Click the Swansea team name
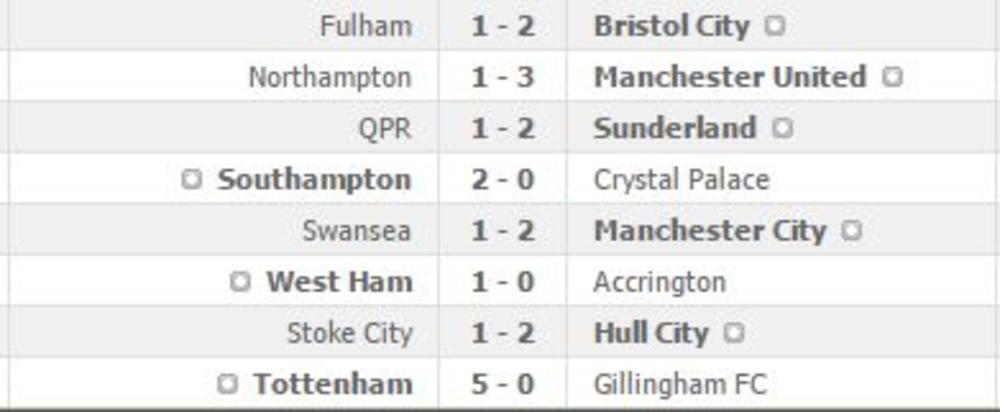The height and width of the screenshot is (412, 1000). pos(357,231)
